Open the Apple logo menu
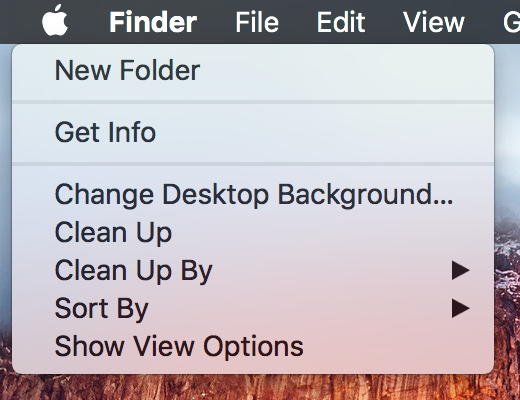This screenshot has width=520, height=400. 55,21
